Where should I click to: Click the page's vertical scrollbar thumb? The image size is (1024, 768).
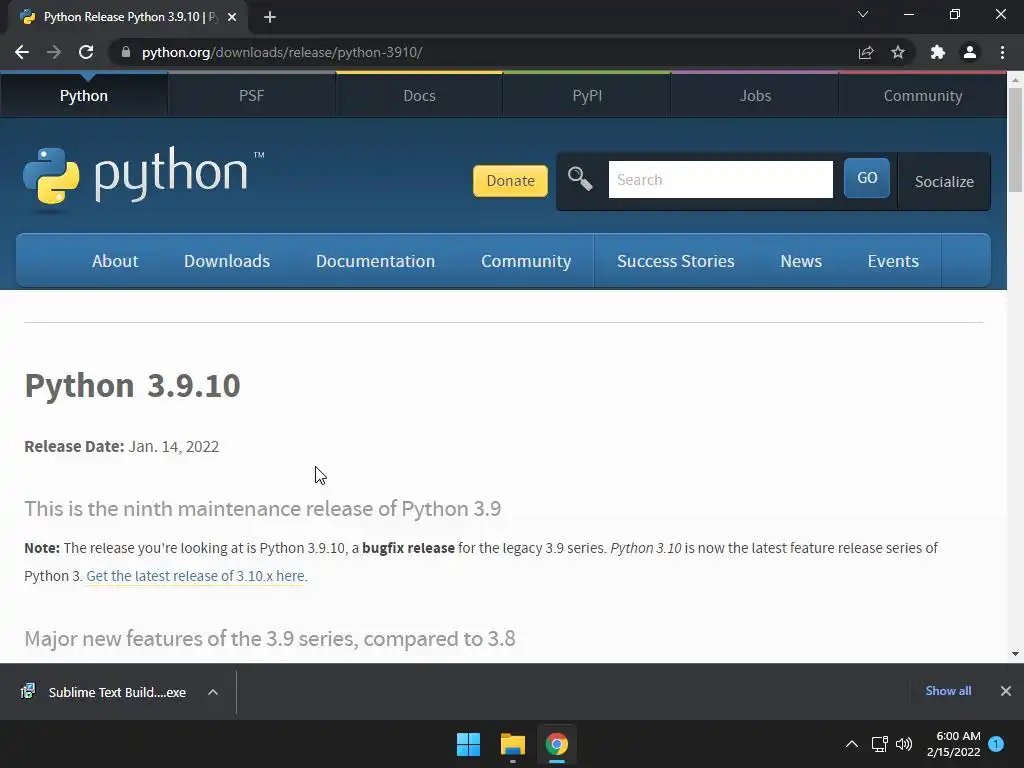pos(1015,138)
